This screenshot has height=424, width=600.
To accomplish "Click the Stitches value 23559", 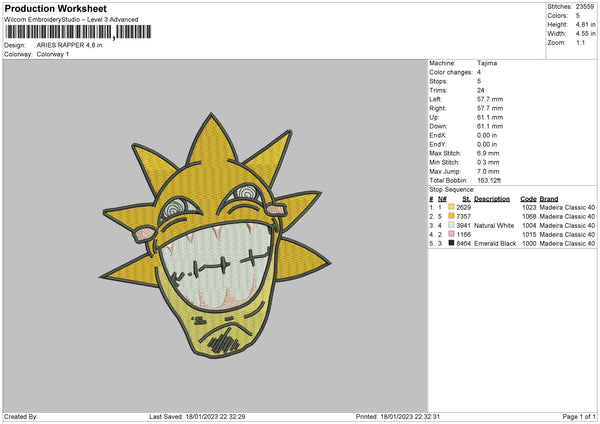I will pyautogui.click(x=585, y=7).
